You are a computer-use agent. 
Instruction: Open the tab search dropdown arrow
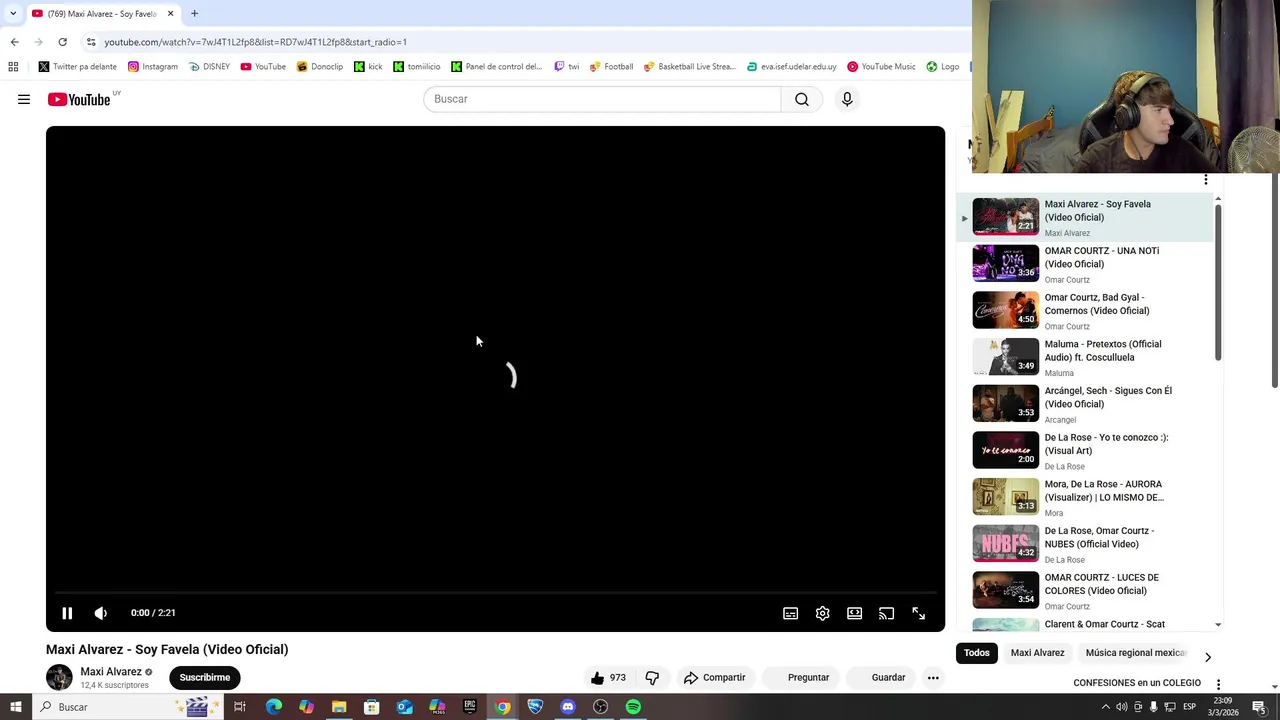12,14
